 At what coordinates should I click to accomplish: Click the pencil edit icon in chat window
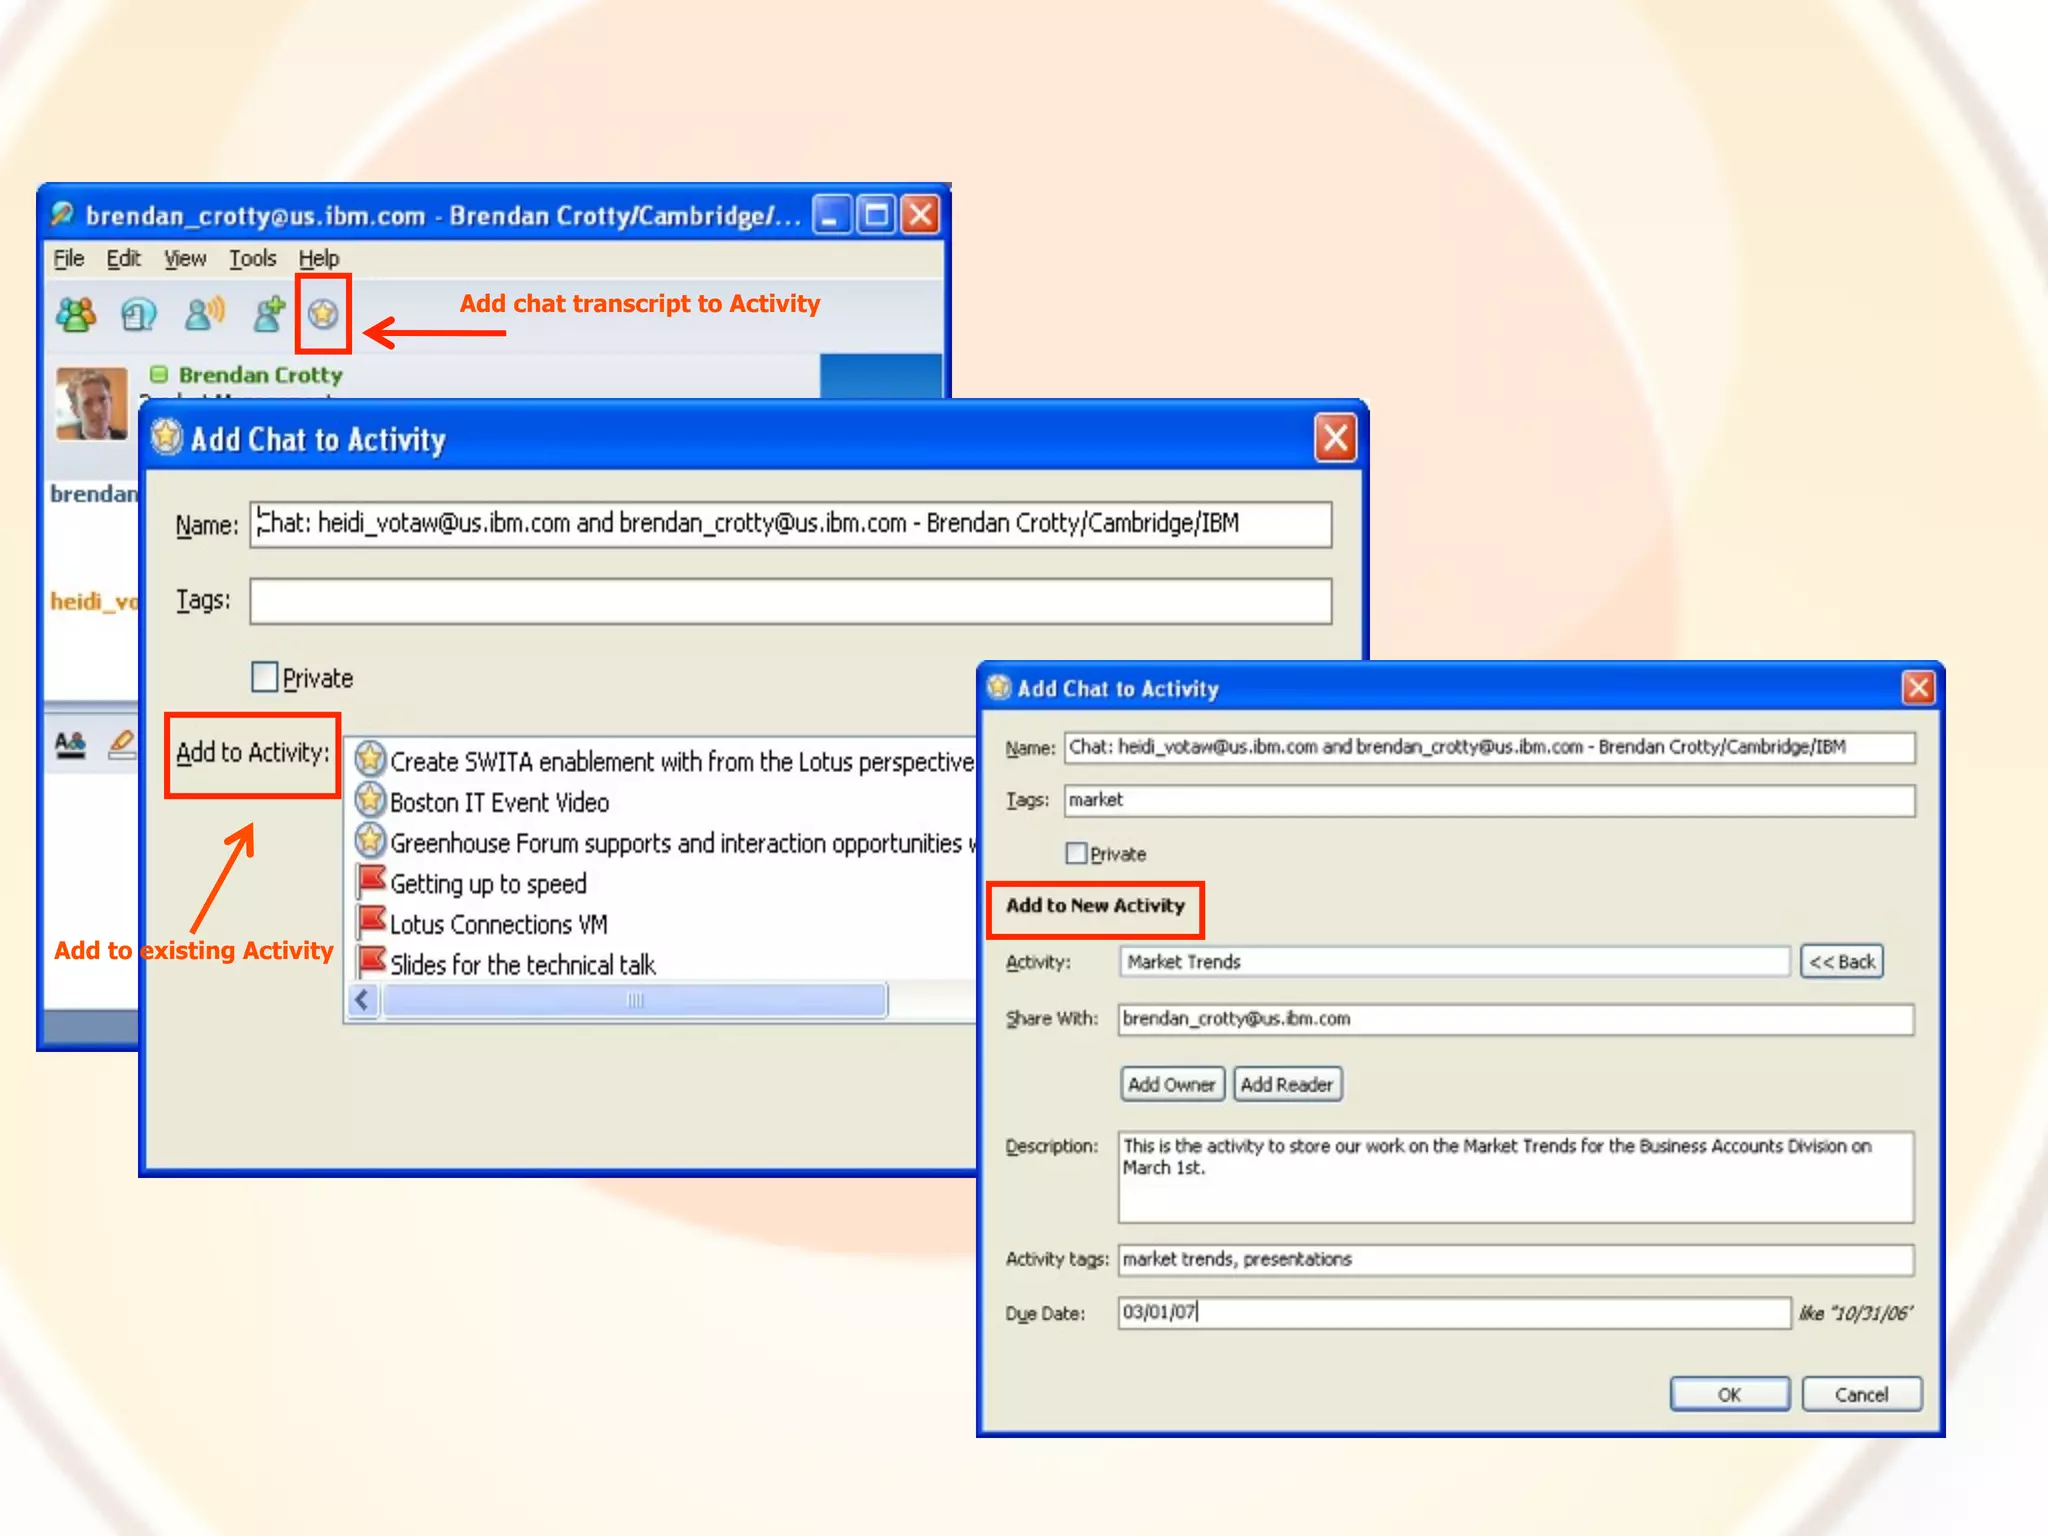click(122, 744)
